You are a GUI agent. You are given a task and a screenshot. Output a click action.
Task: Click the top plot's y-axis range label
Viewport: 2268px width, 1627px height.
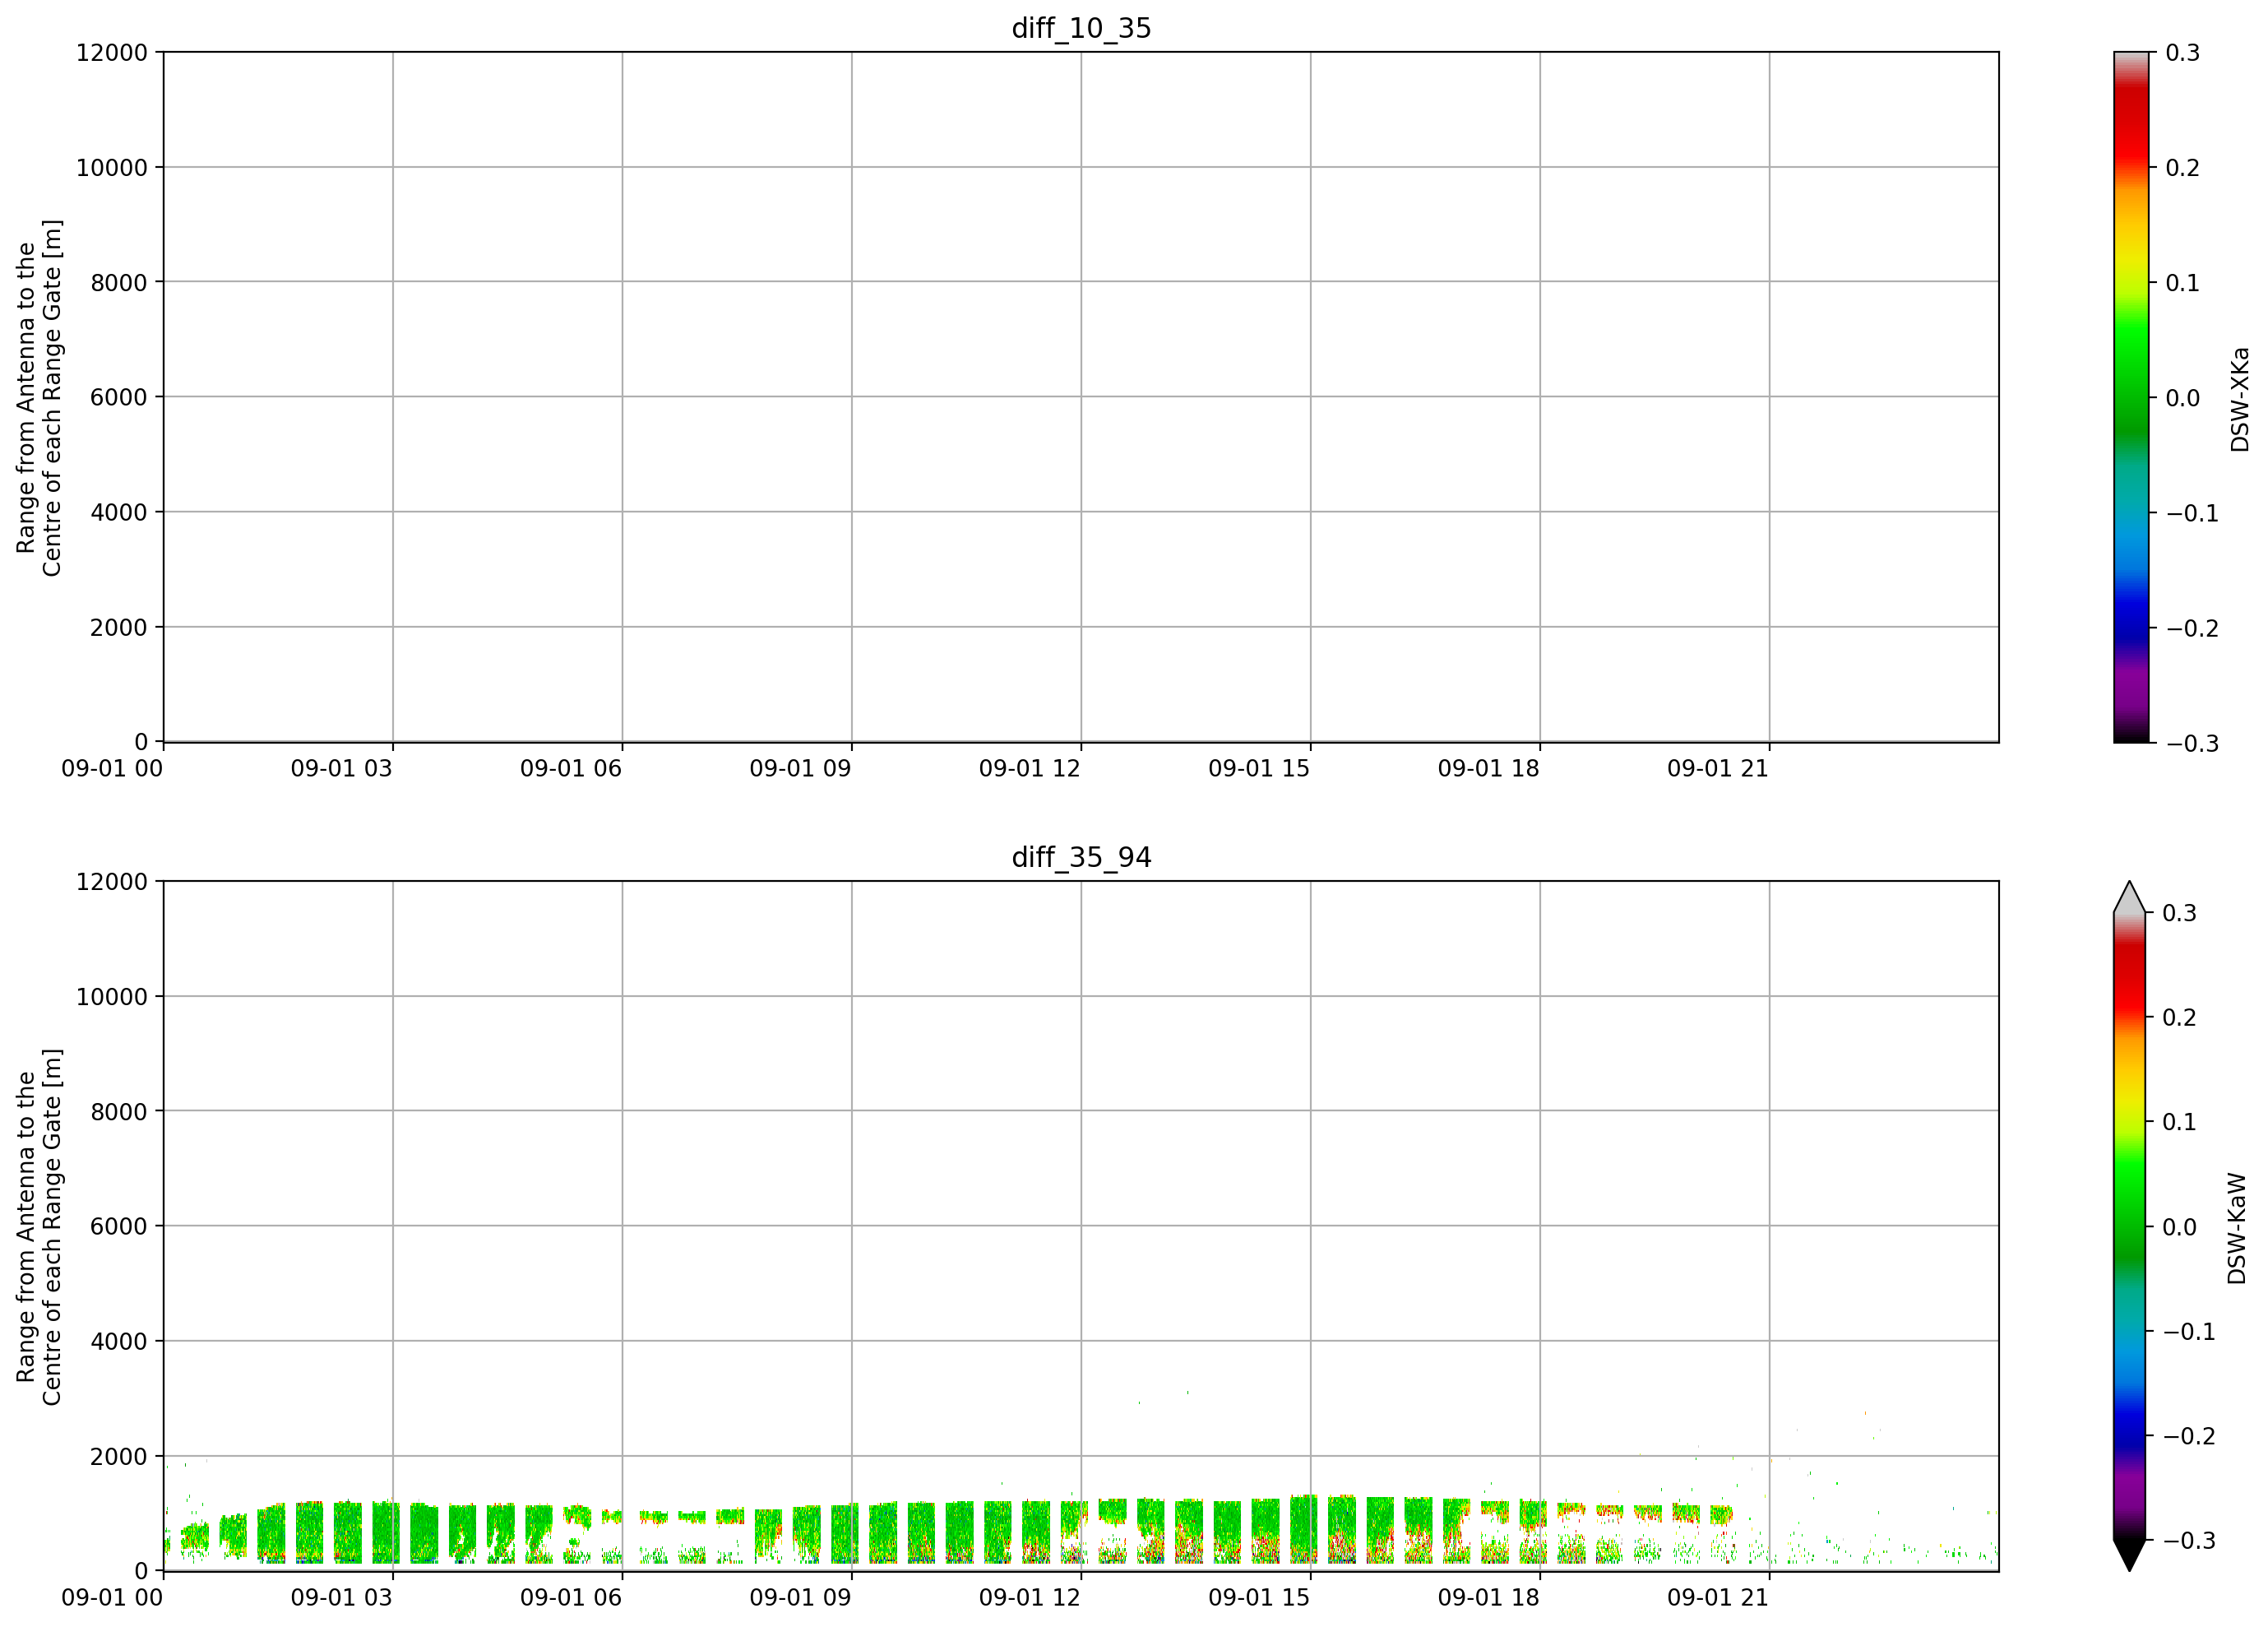(x=39, y=397)
